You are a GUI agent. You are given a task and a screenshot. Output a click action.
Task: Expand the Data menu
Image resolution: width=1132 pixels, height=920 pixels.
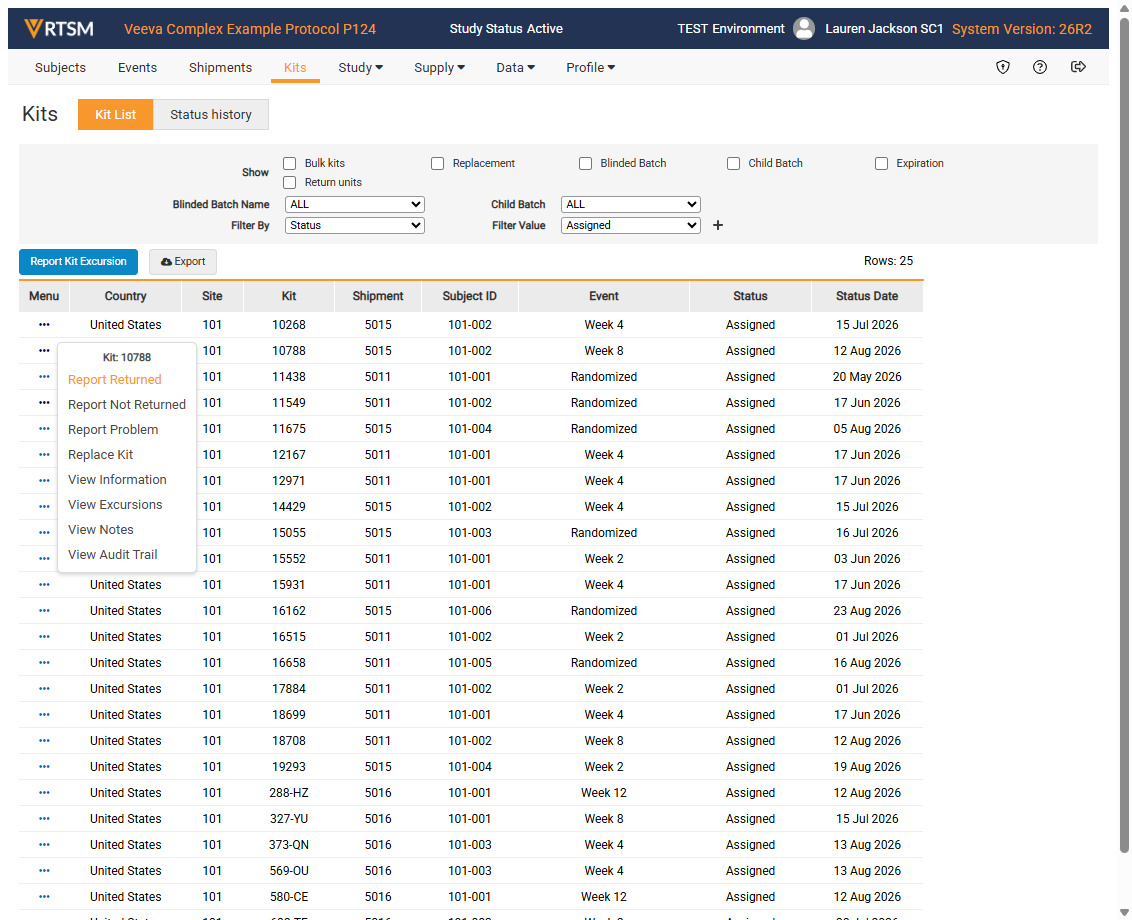[x=515, y=68]
